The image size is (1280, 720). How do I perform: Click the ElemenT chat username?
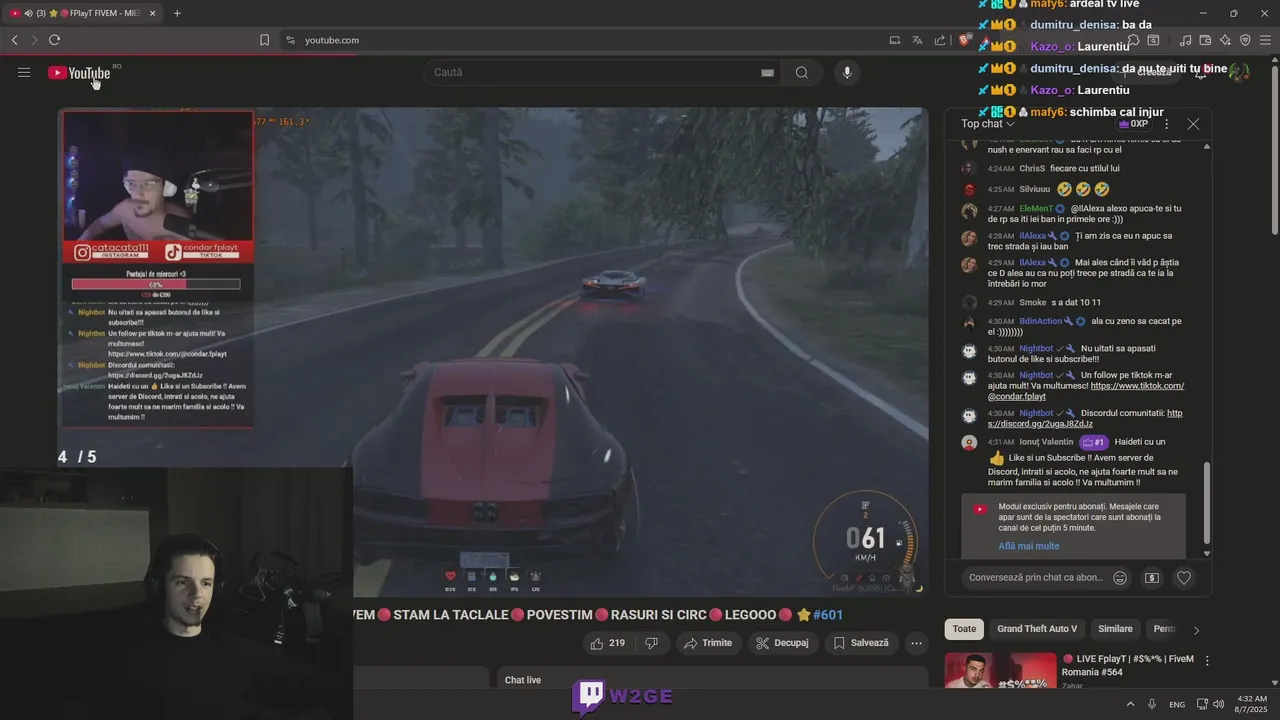(x=1035, y=208)
